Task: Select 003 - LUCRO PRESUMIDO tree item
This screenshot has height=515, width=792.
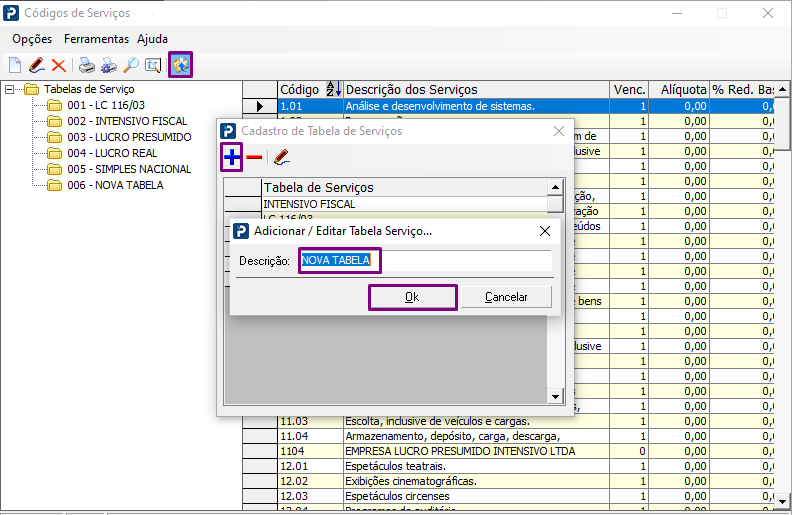Action: pos(129,137)
